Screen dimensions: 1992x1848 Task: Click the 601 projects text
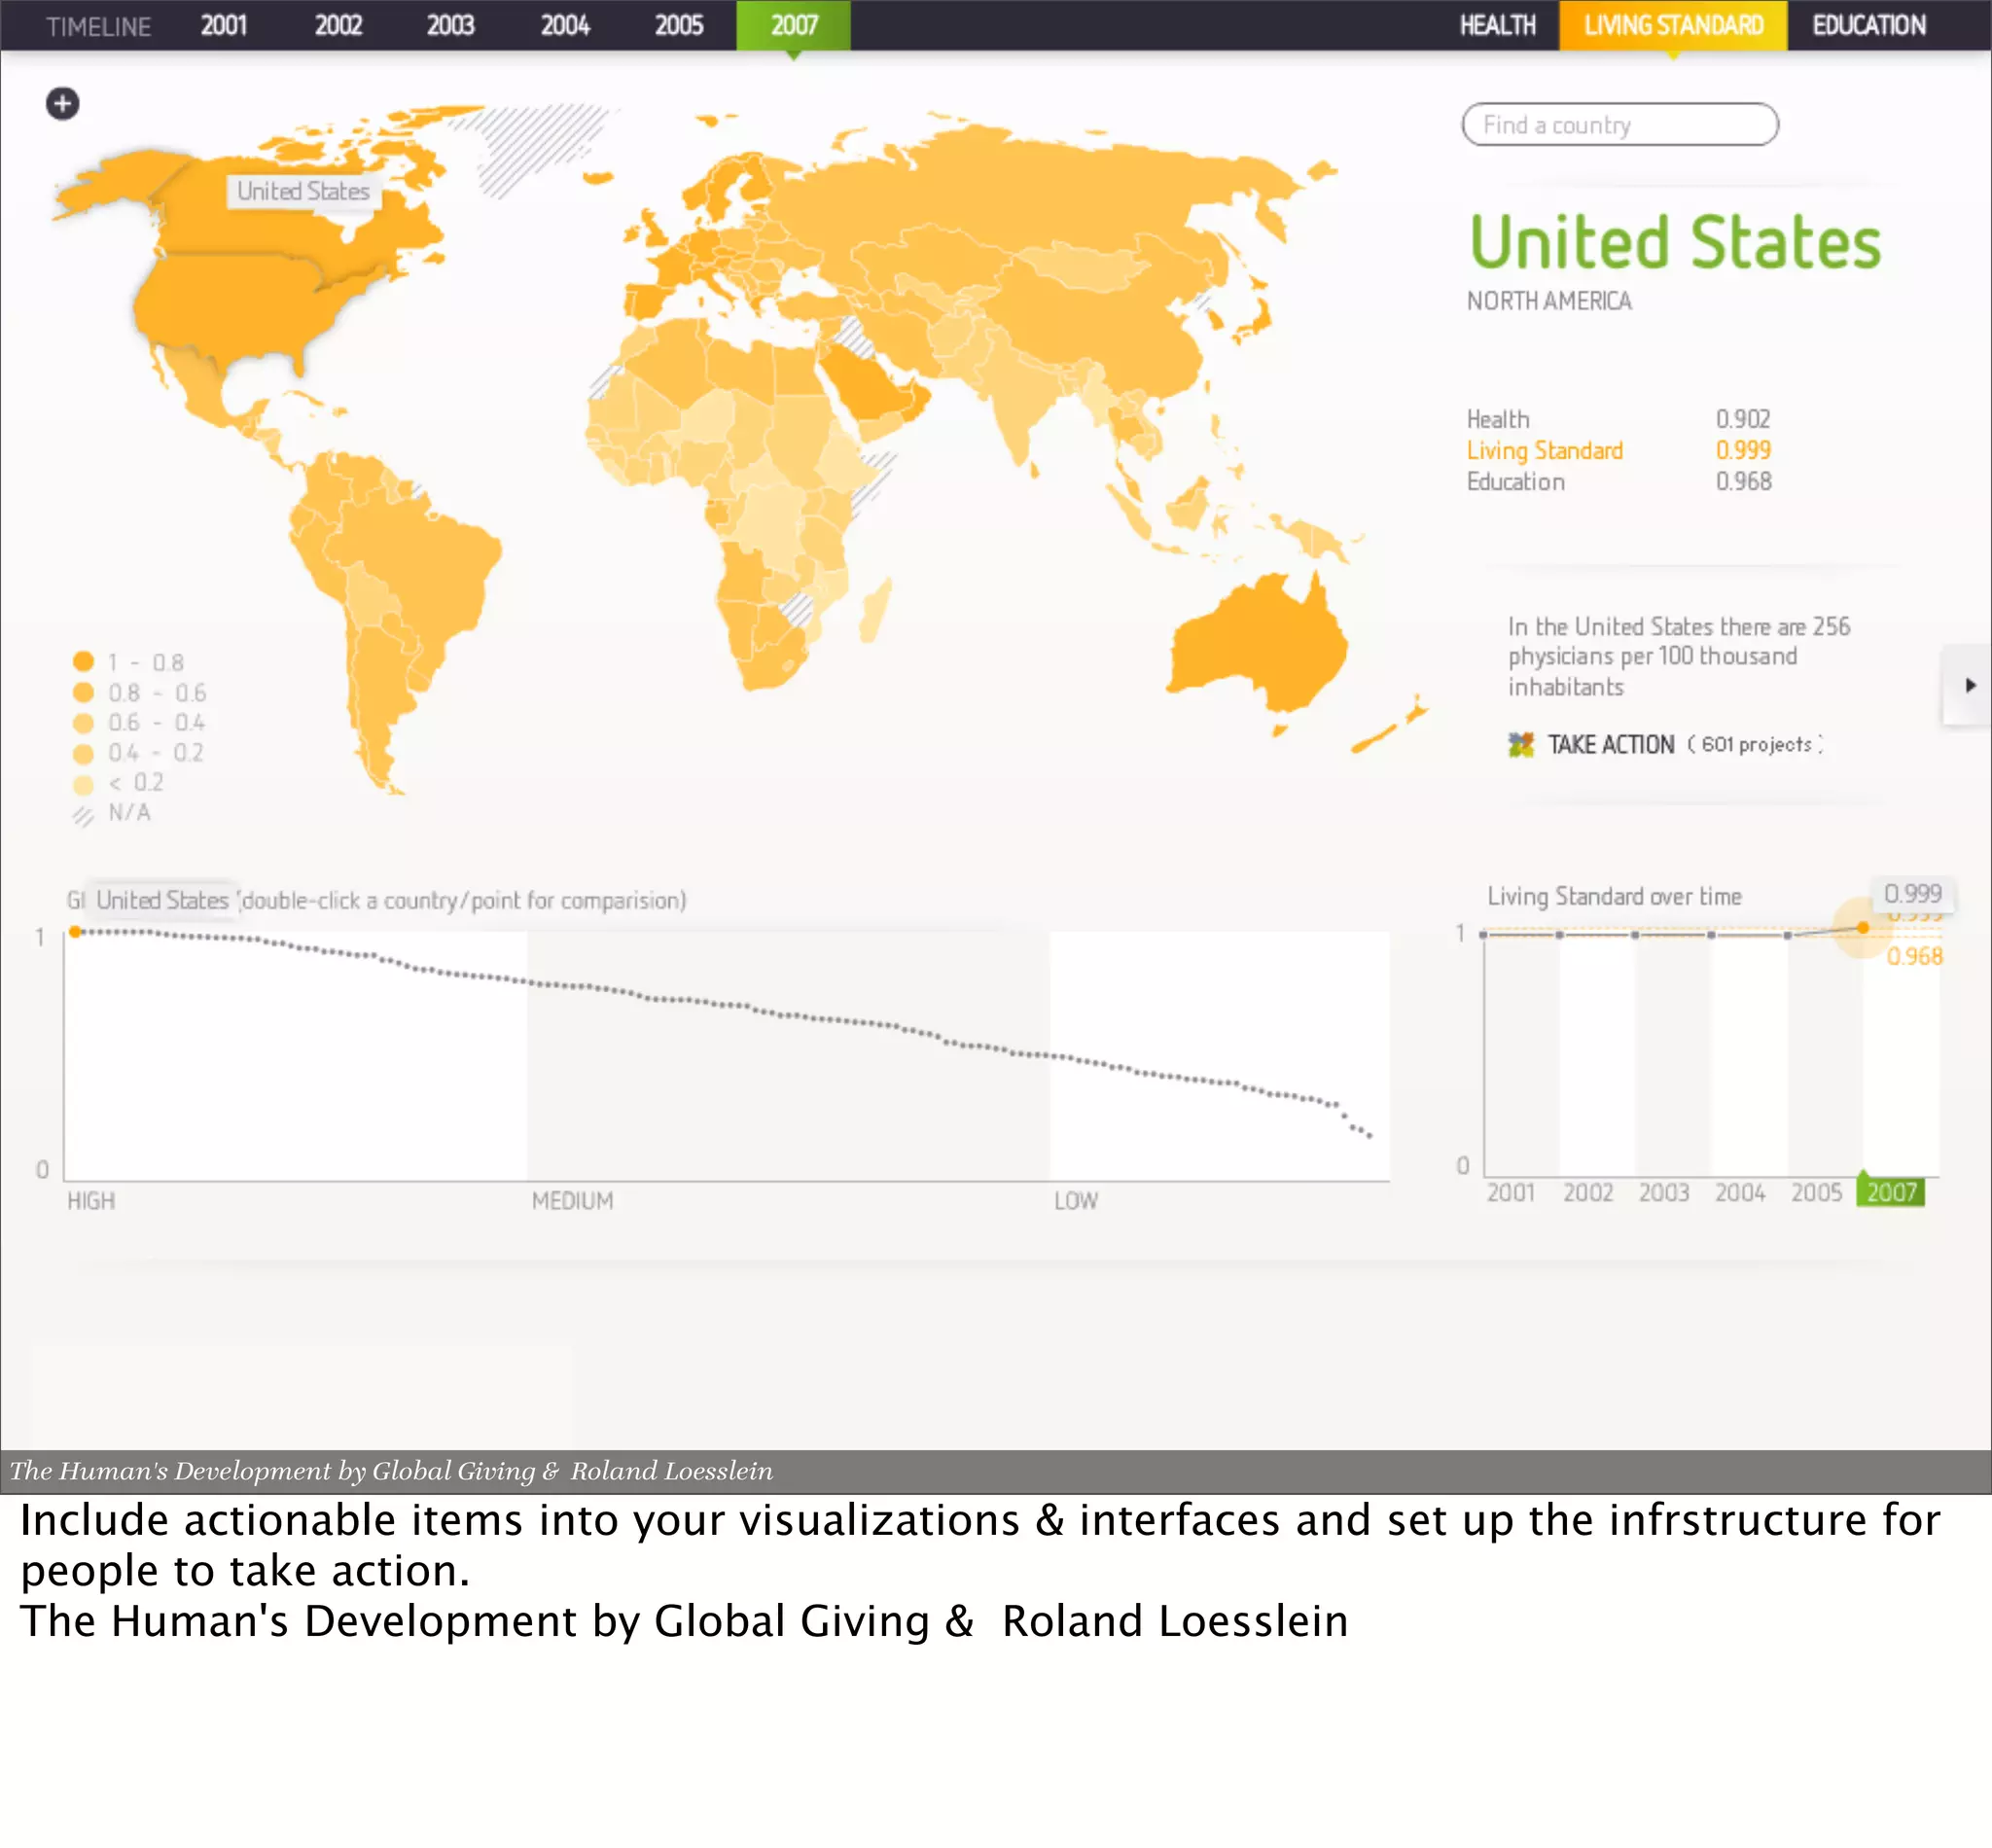point(1756,744)
